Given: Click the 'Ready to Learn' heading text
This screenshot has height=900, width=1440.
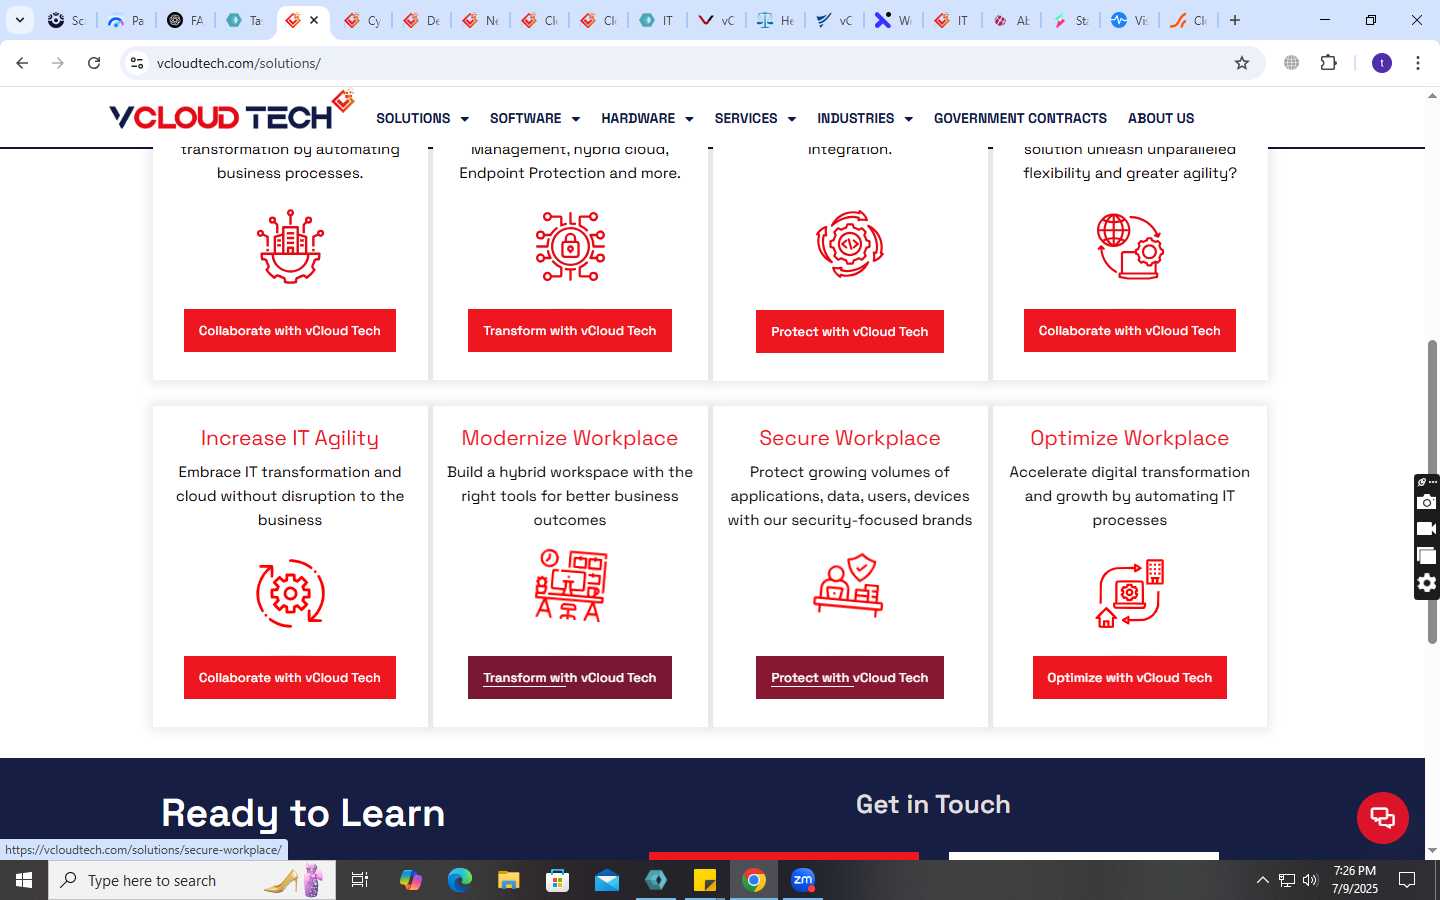Looking at the screenshot, I should (x=303, y=813).
